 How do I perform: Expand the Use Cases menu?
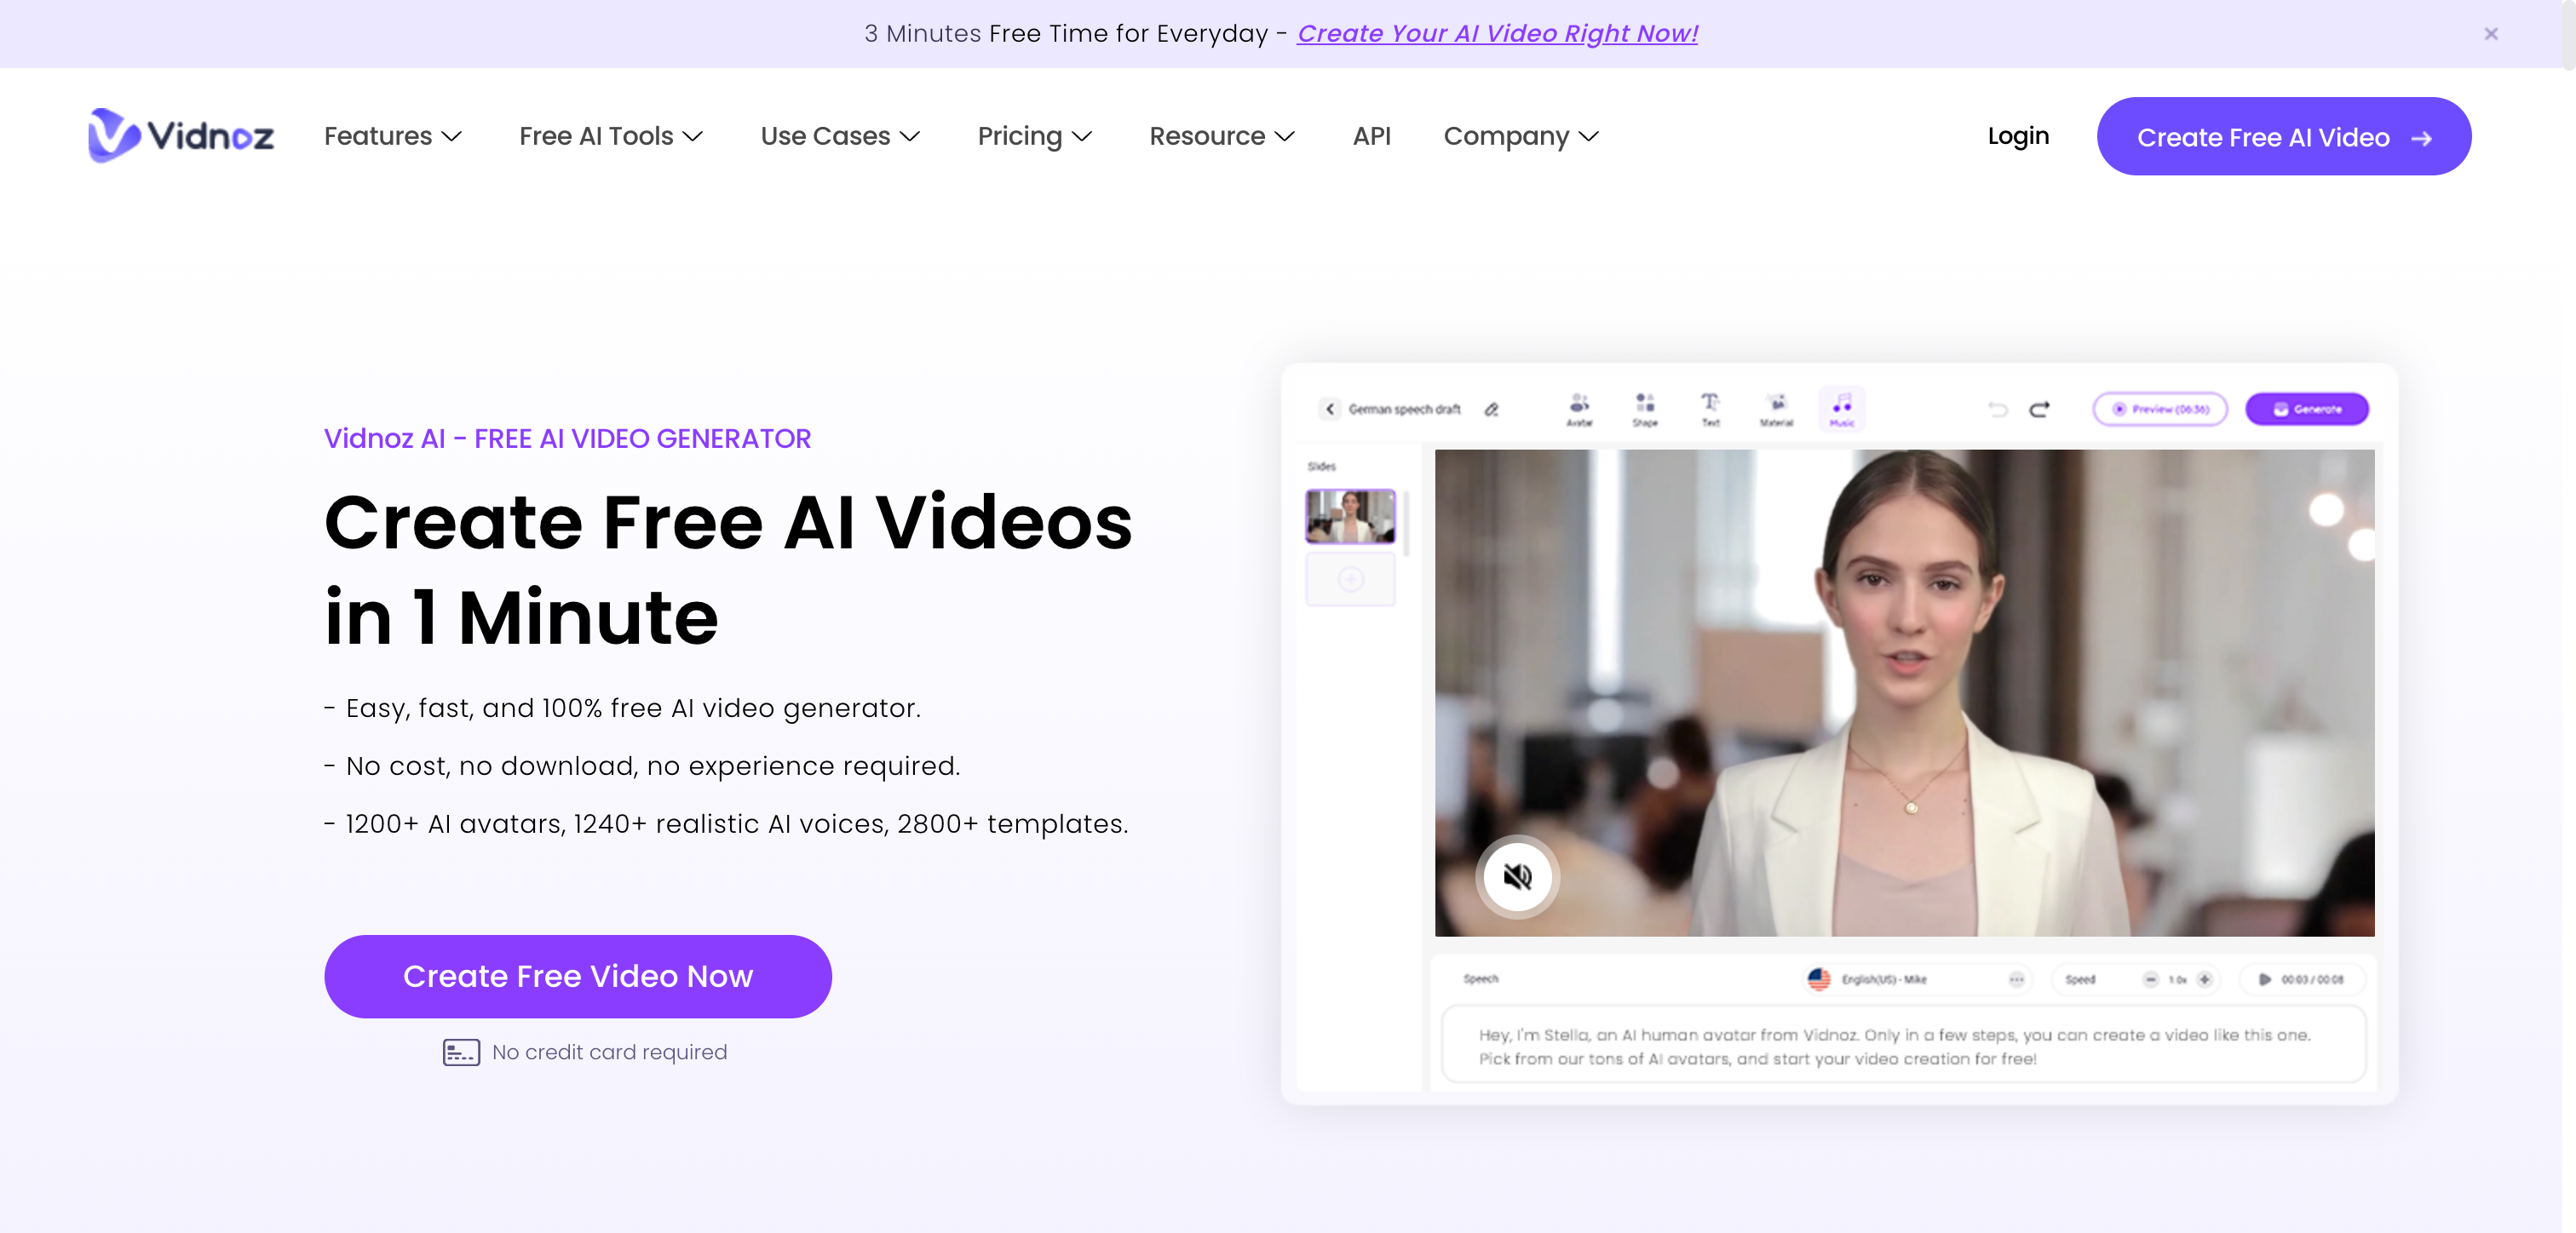(x=840, y=136)
